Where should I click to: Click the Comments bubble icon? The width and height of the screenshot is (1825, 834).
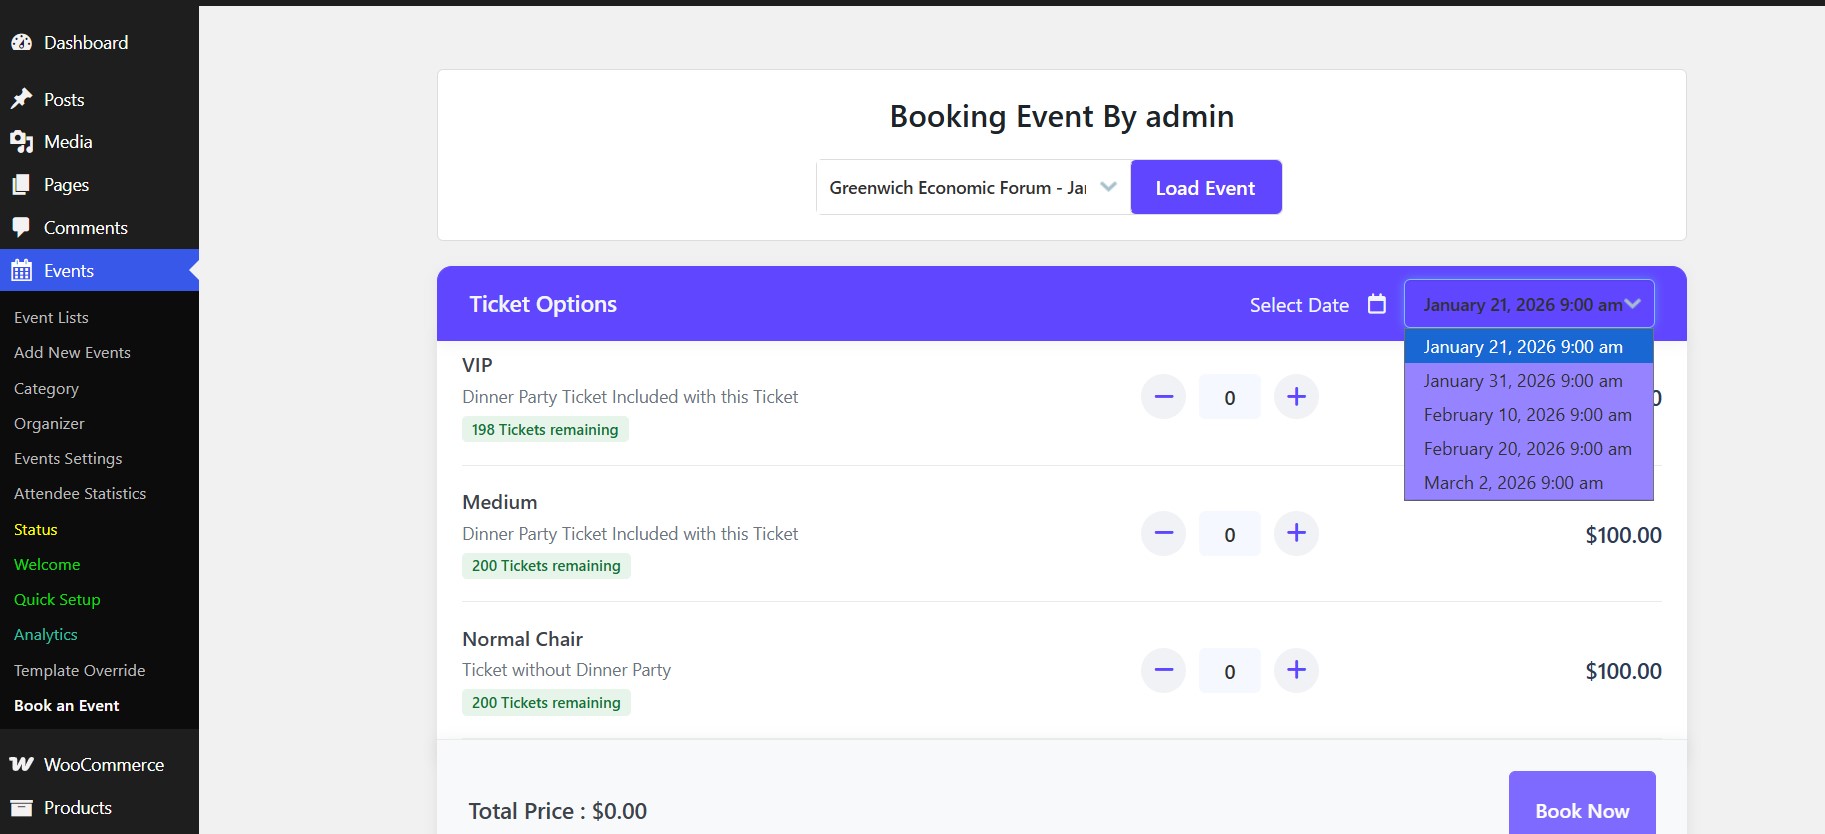click(21, 228)
